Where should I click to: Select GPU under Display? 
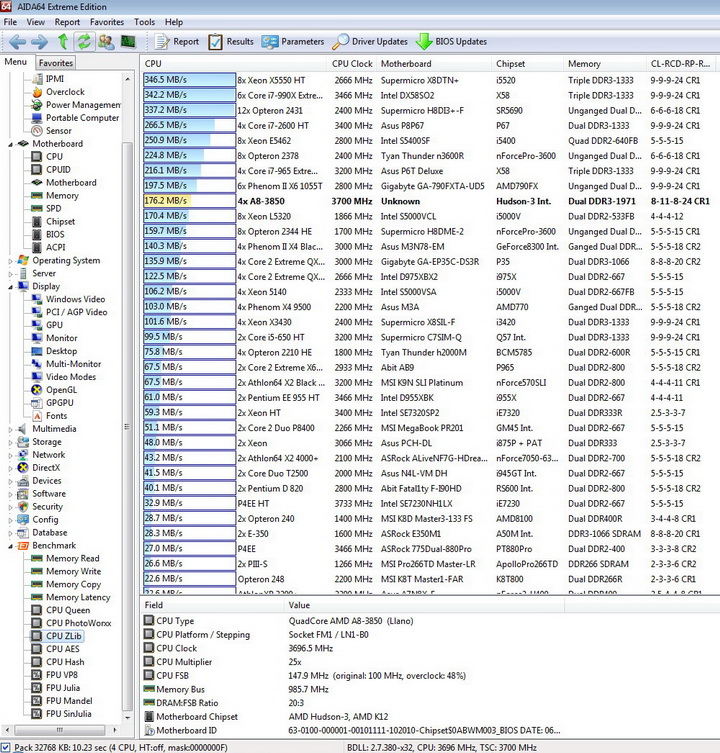54,325
